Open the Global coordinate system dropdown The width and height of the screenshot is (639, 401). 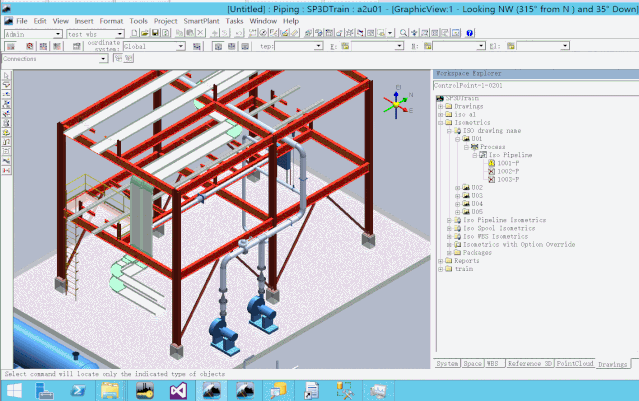point(181,46)
